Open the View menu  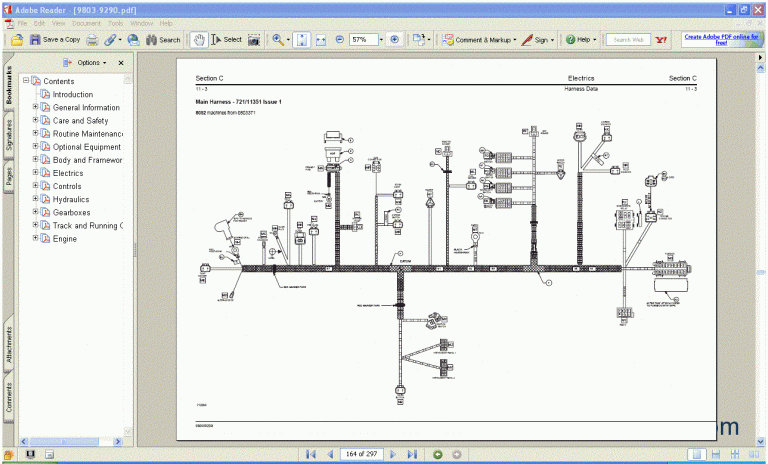coord(58,23)
